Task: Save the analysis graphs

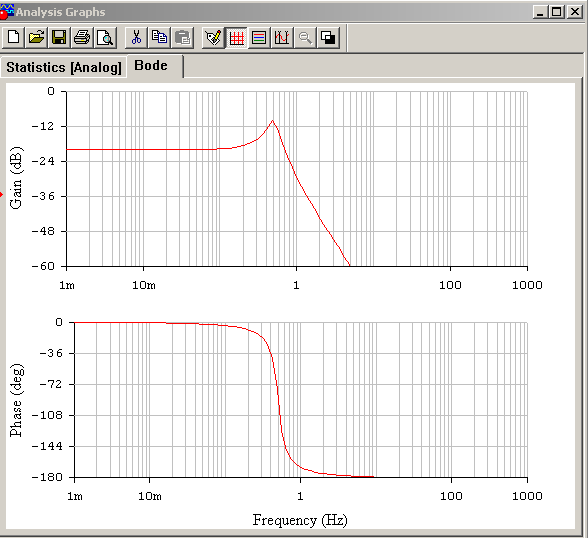Action: coord(59,37)
